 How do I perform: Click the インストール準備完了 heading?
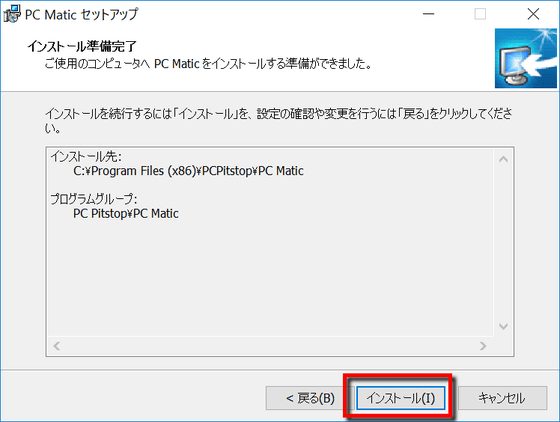point(82,46)
